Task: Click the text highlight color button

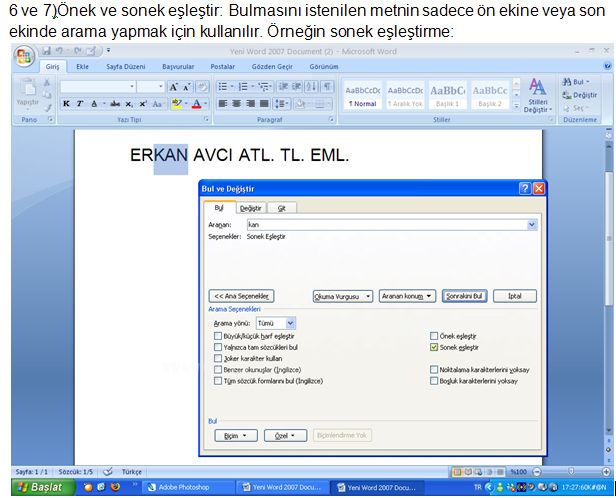Action: click(177, 104)
